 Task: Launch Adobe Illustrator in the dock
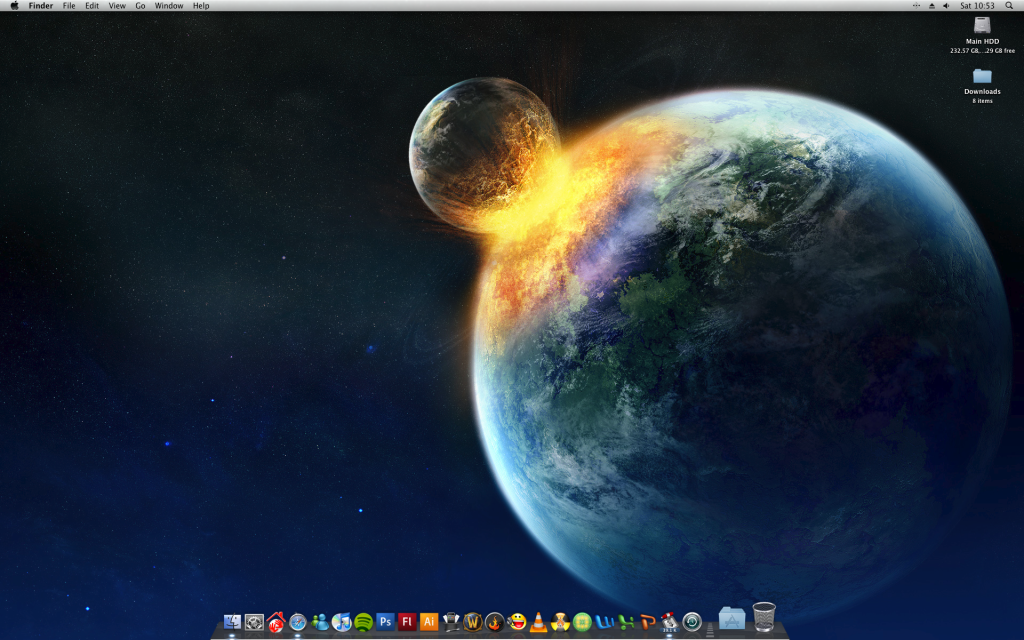[429, 622]
